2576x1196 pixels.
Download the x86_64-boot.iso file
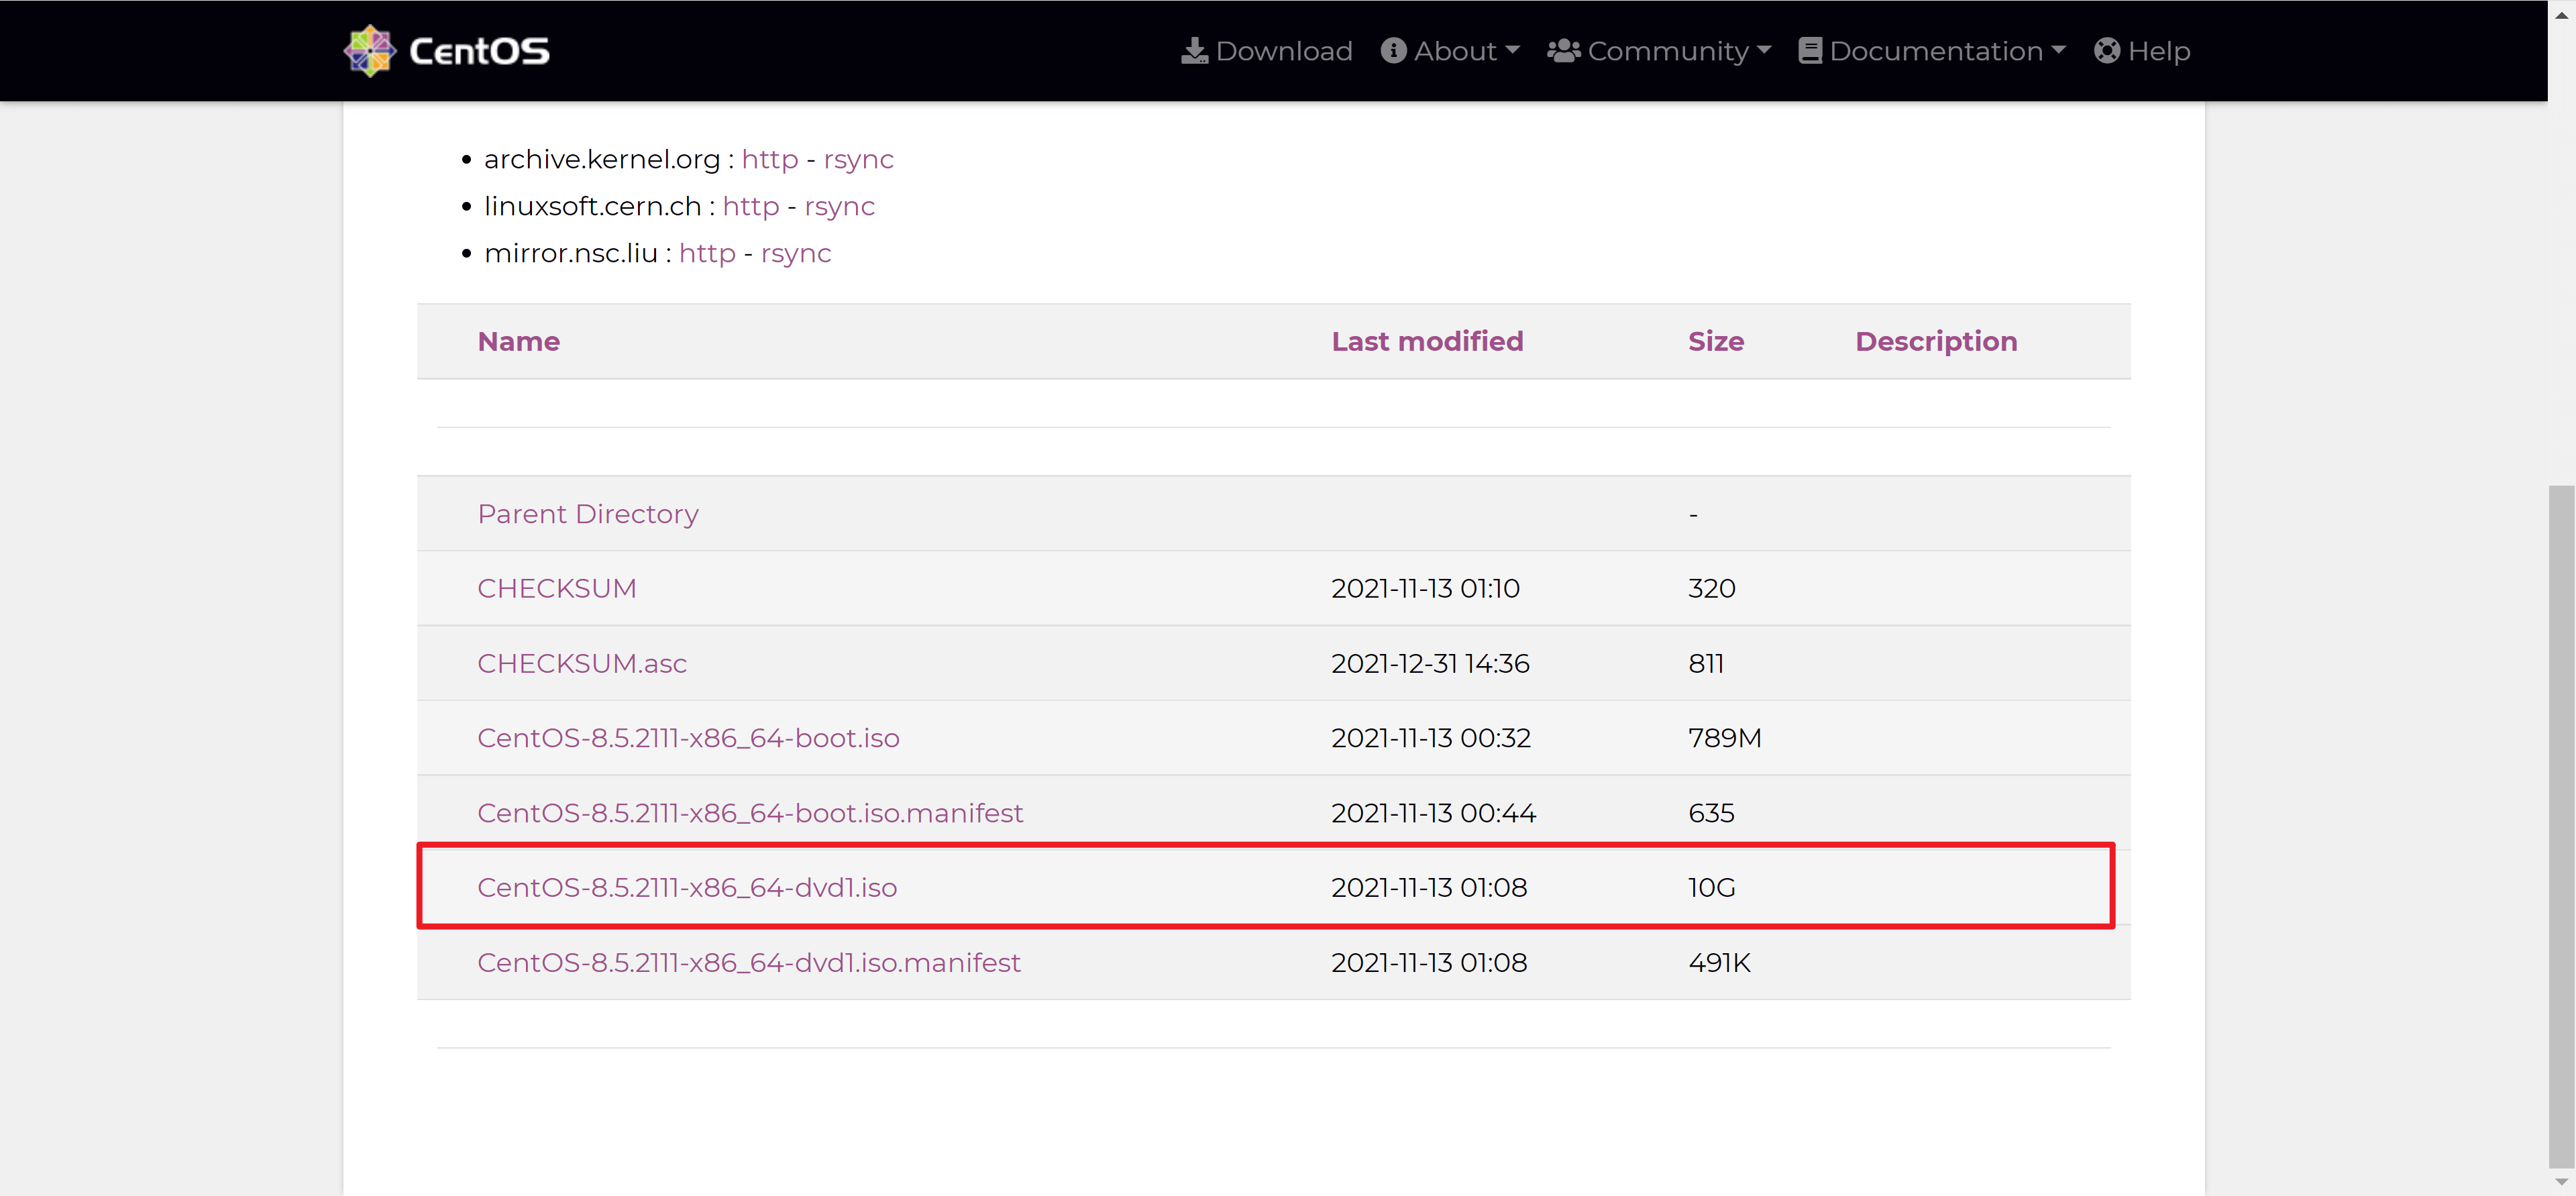pos(687,738)
